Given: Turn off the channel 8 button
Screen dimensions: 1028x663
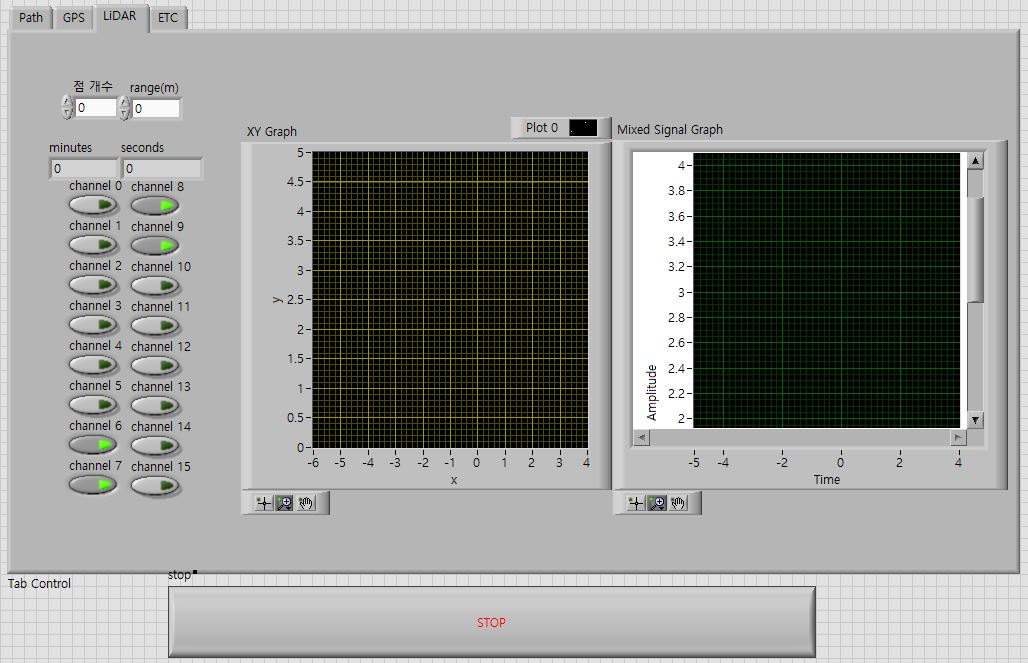Looking at the screenshot, I should tap(155, 206).
